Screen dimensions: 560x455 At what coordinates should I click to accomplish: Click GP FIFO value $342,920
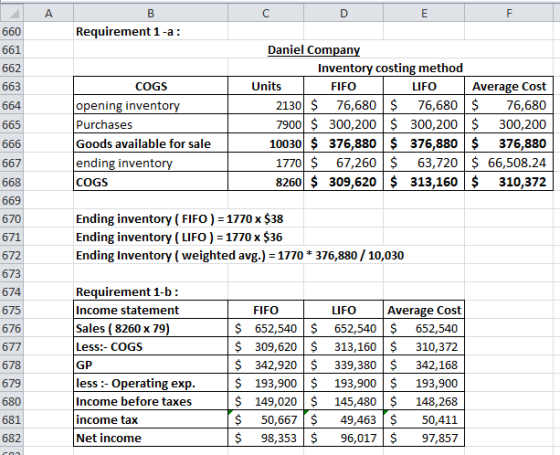click(266, 365)
